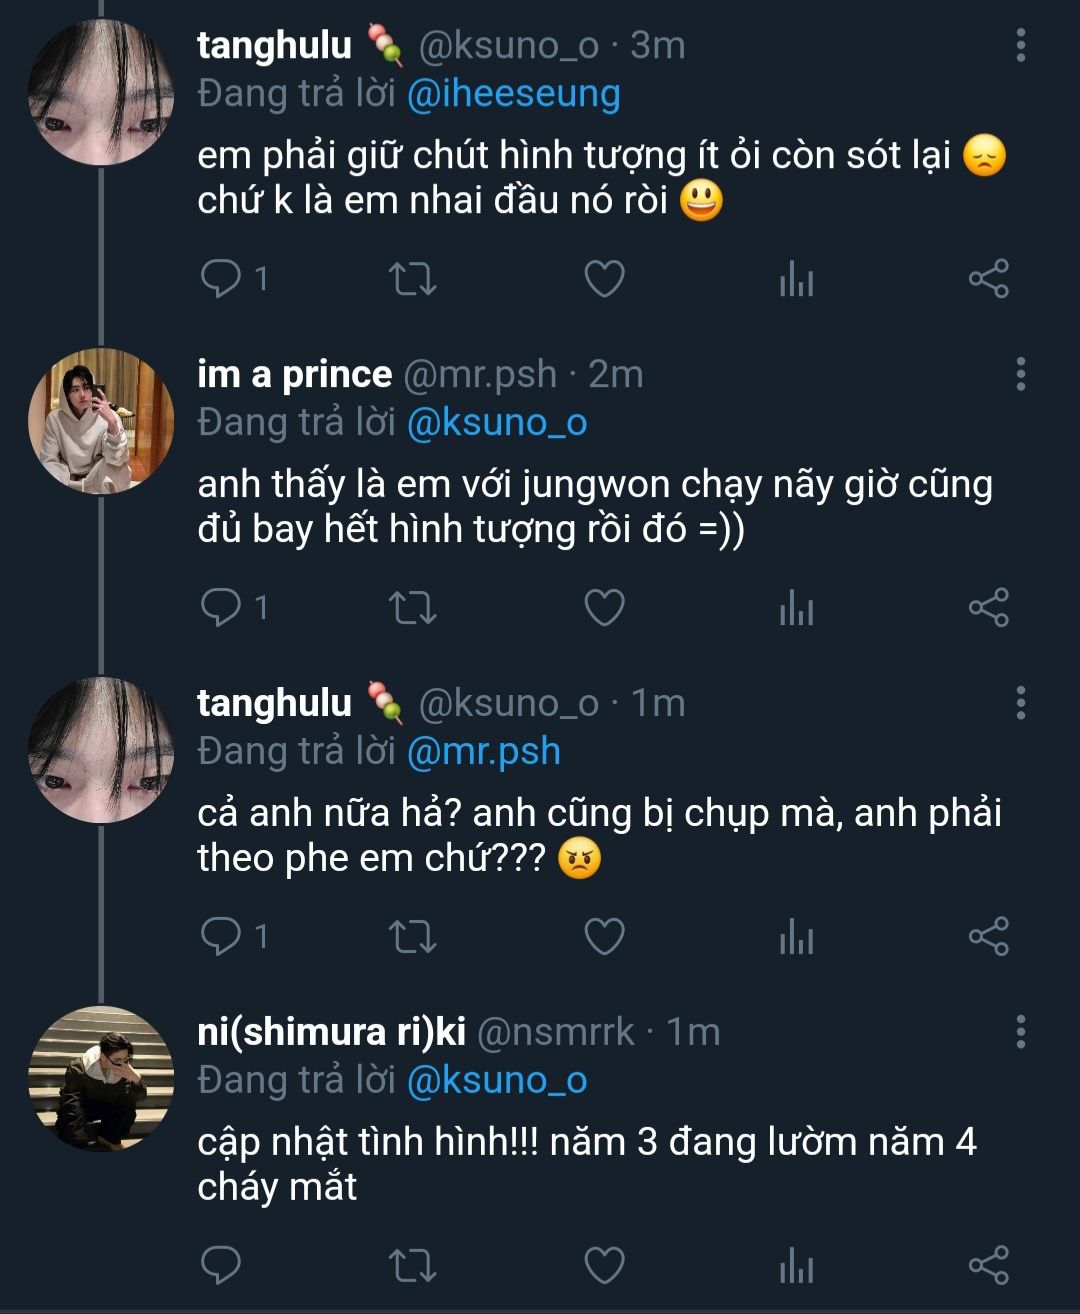Screen dimensions: 1080x1314
Task: View analytics of first tanghulu tweet
Action: [796, 279]
